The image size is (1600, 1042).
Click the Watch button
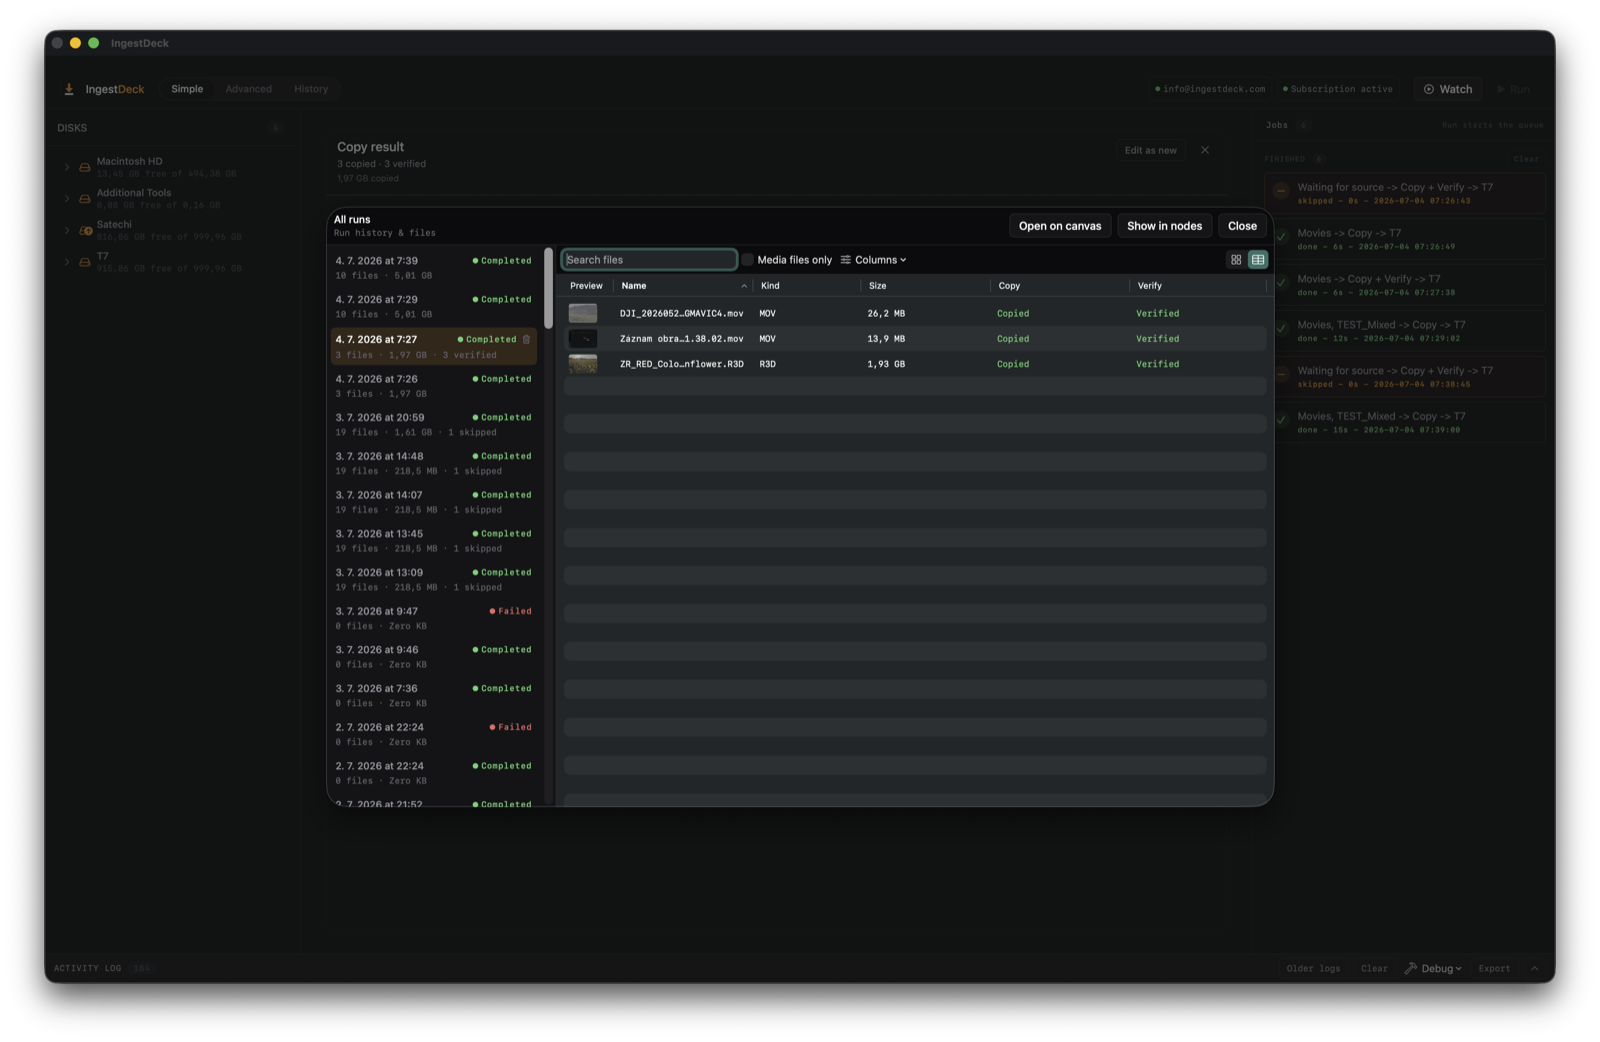point(1448,89)
